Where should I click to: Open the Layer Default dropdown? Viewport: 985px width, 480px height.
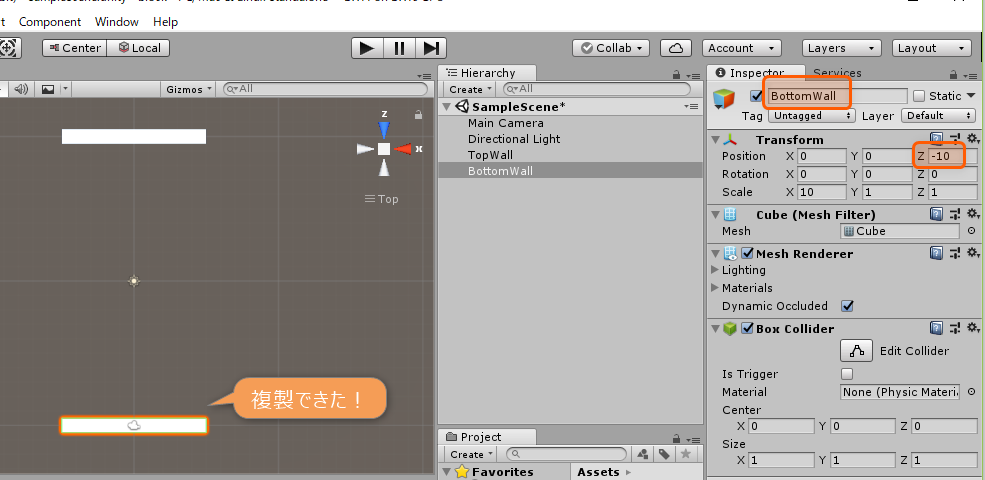938,116
